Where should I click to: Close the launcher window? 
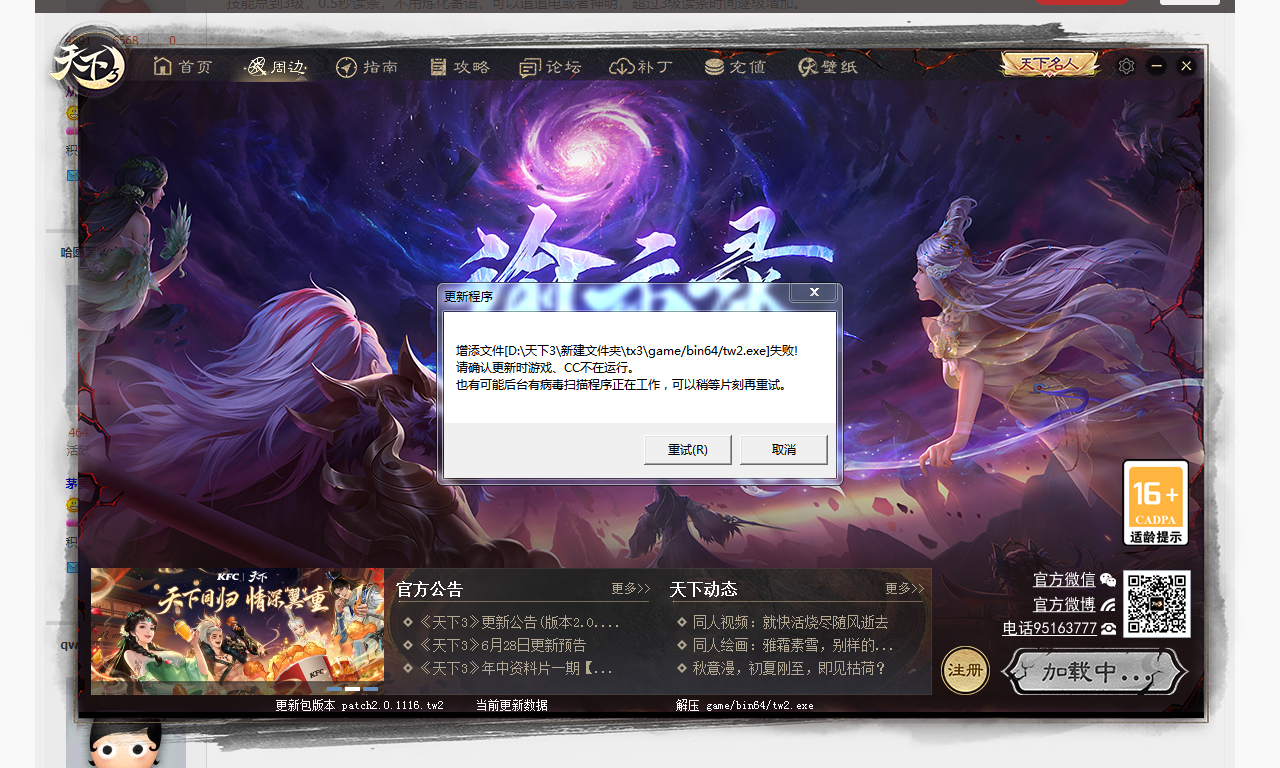[1186, 66]
